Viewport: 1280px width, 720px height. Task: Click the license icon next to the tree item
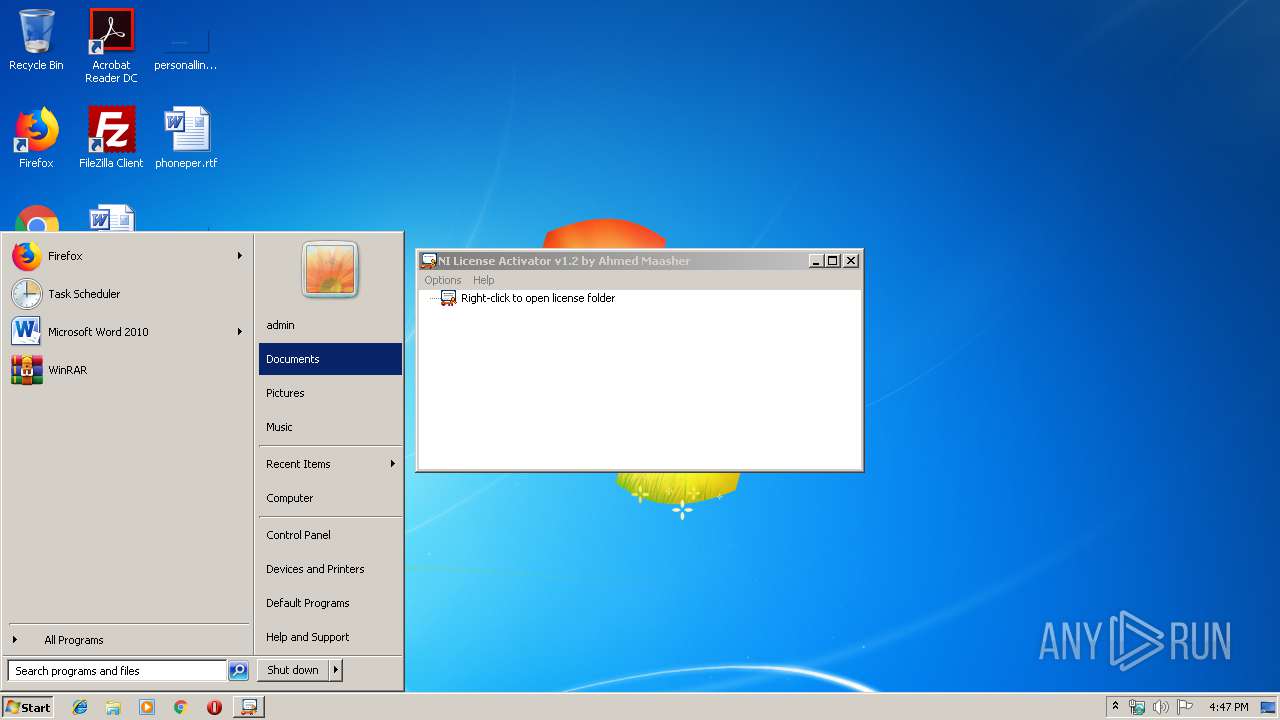(448, 298)
